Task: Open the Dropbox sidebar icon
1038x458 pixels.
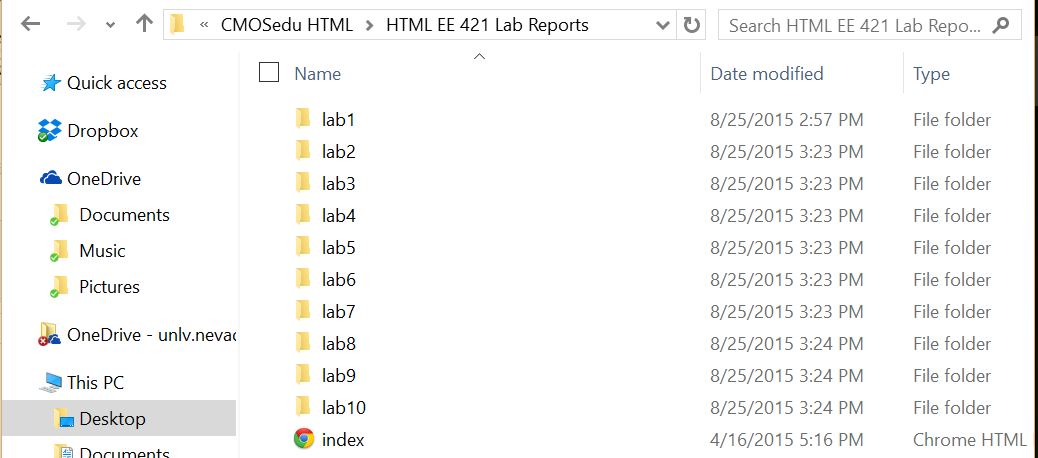Action: 50,131
